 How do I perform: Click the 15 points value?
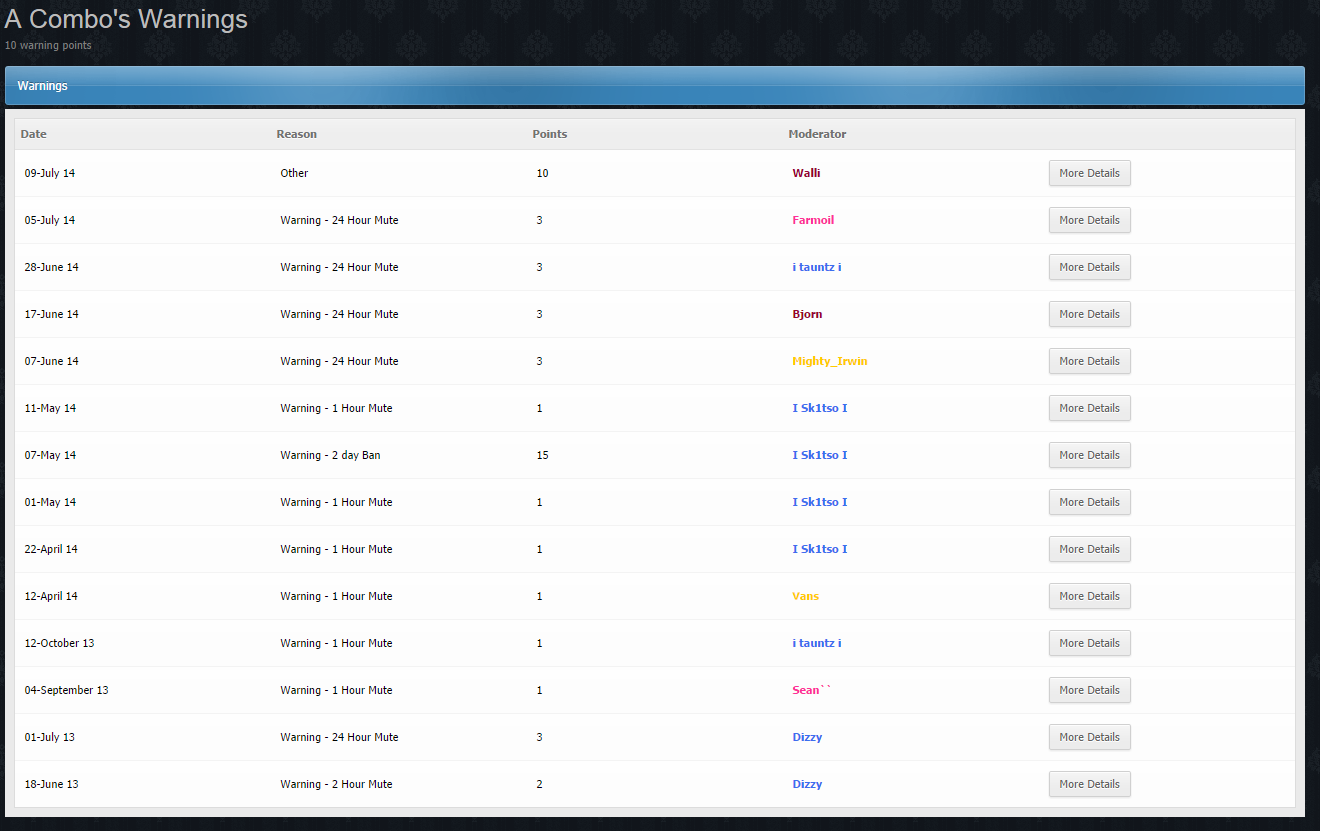542,455
